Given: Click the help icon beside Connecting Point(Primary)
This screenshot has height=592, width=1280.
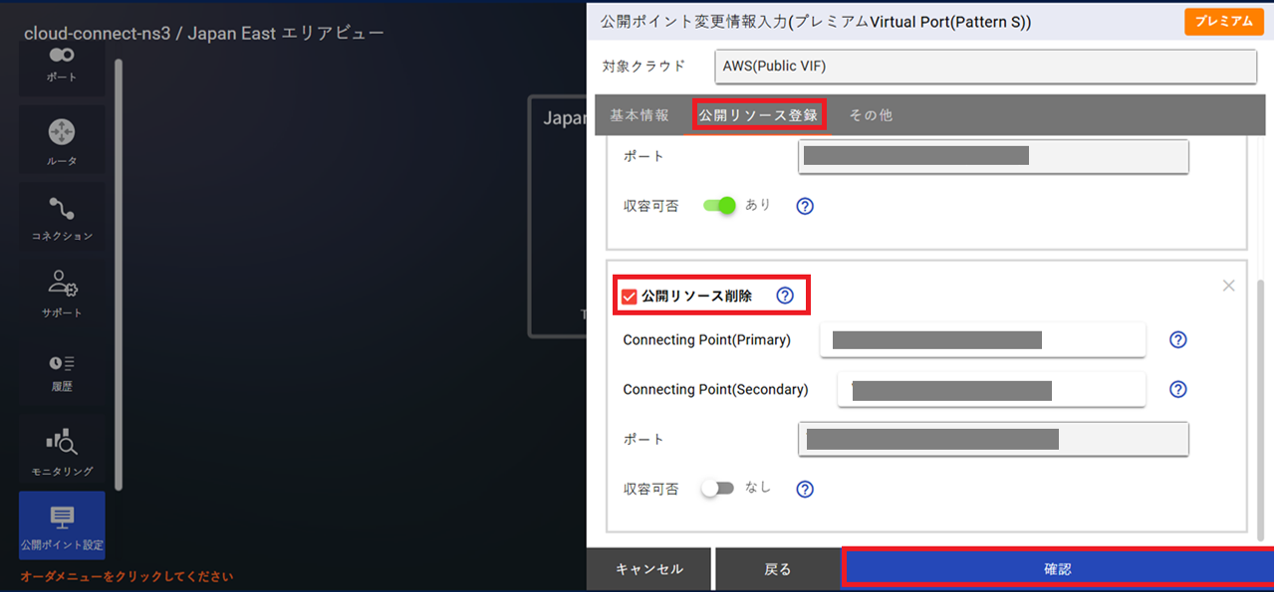Looking at the screenshot, I should pos(1178,340).
